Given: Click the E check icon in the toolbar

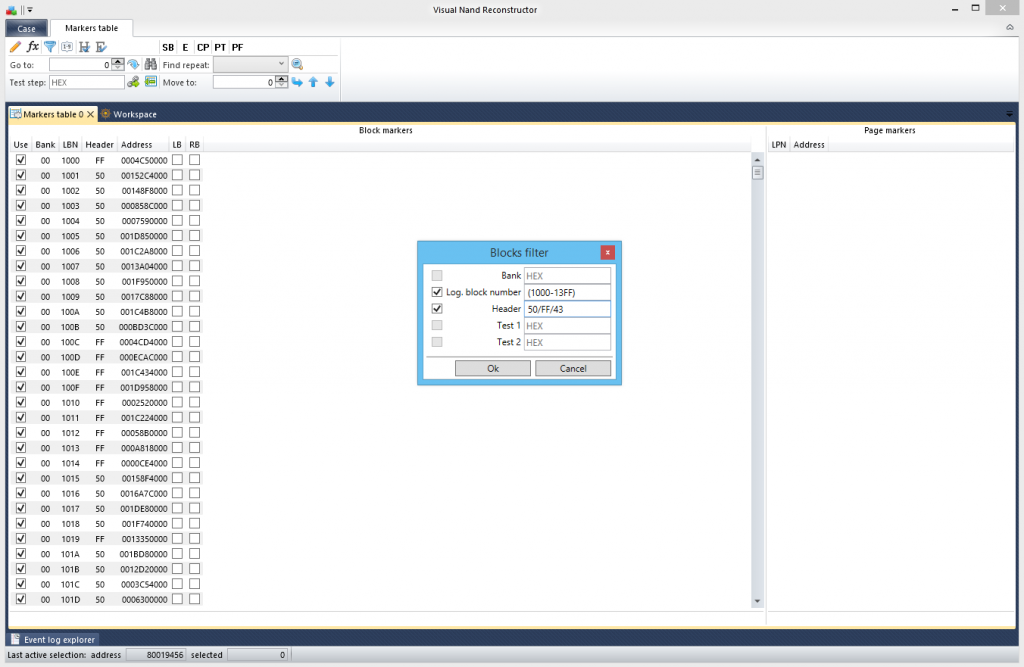Looking at the screenshot, I should (x=101, y=47).
